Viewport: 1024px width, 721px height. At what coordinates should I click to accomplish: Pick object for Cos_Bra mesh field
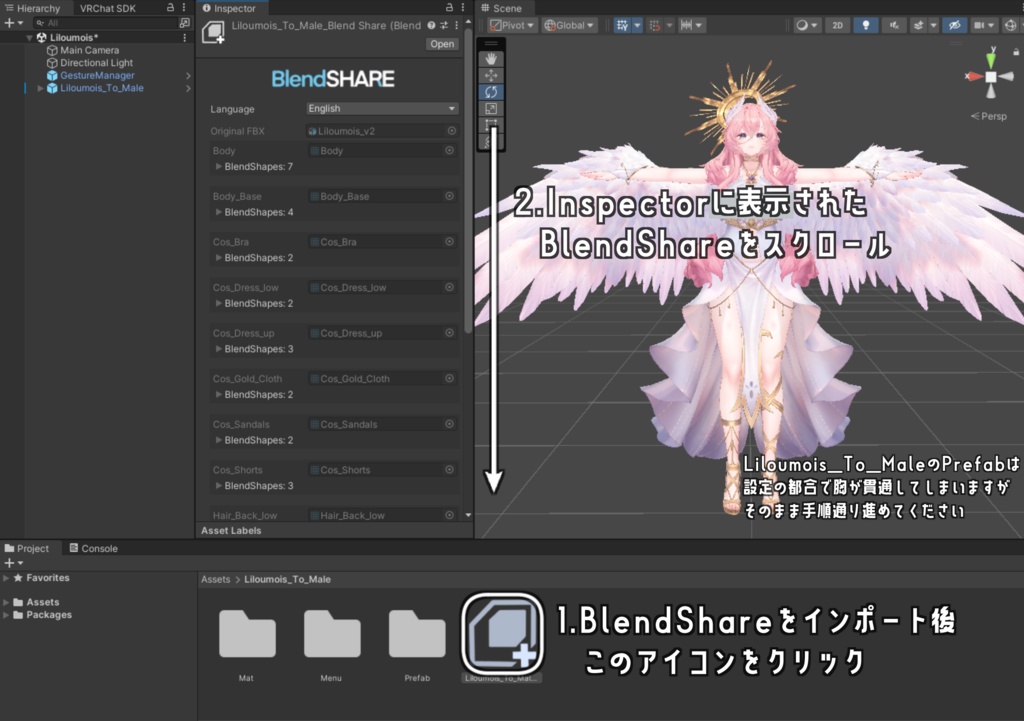449,242
